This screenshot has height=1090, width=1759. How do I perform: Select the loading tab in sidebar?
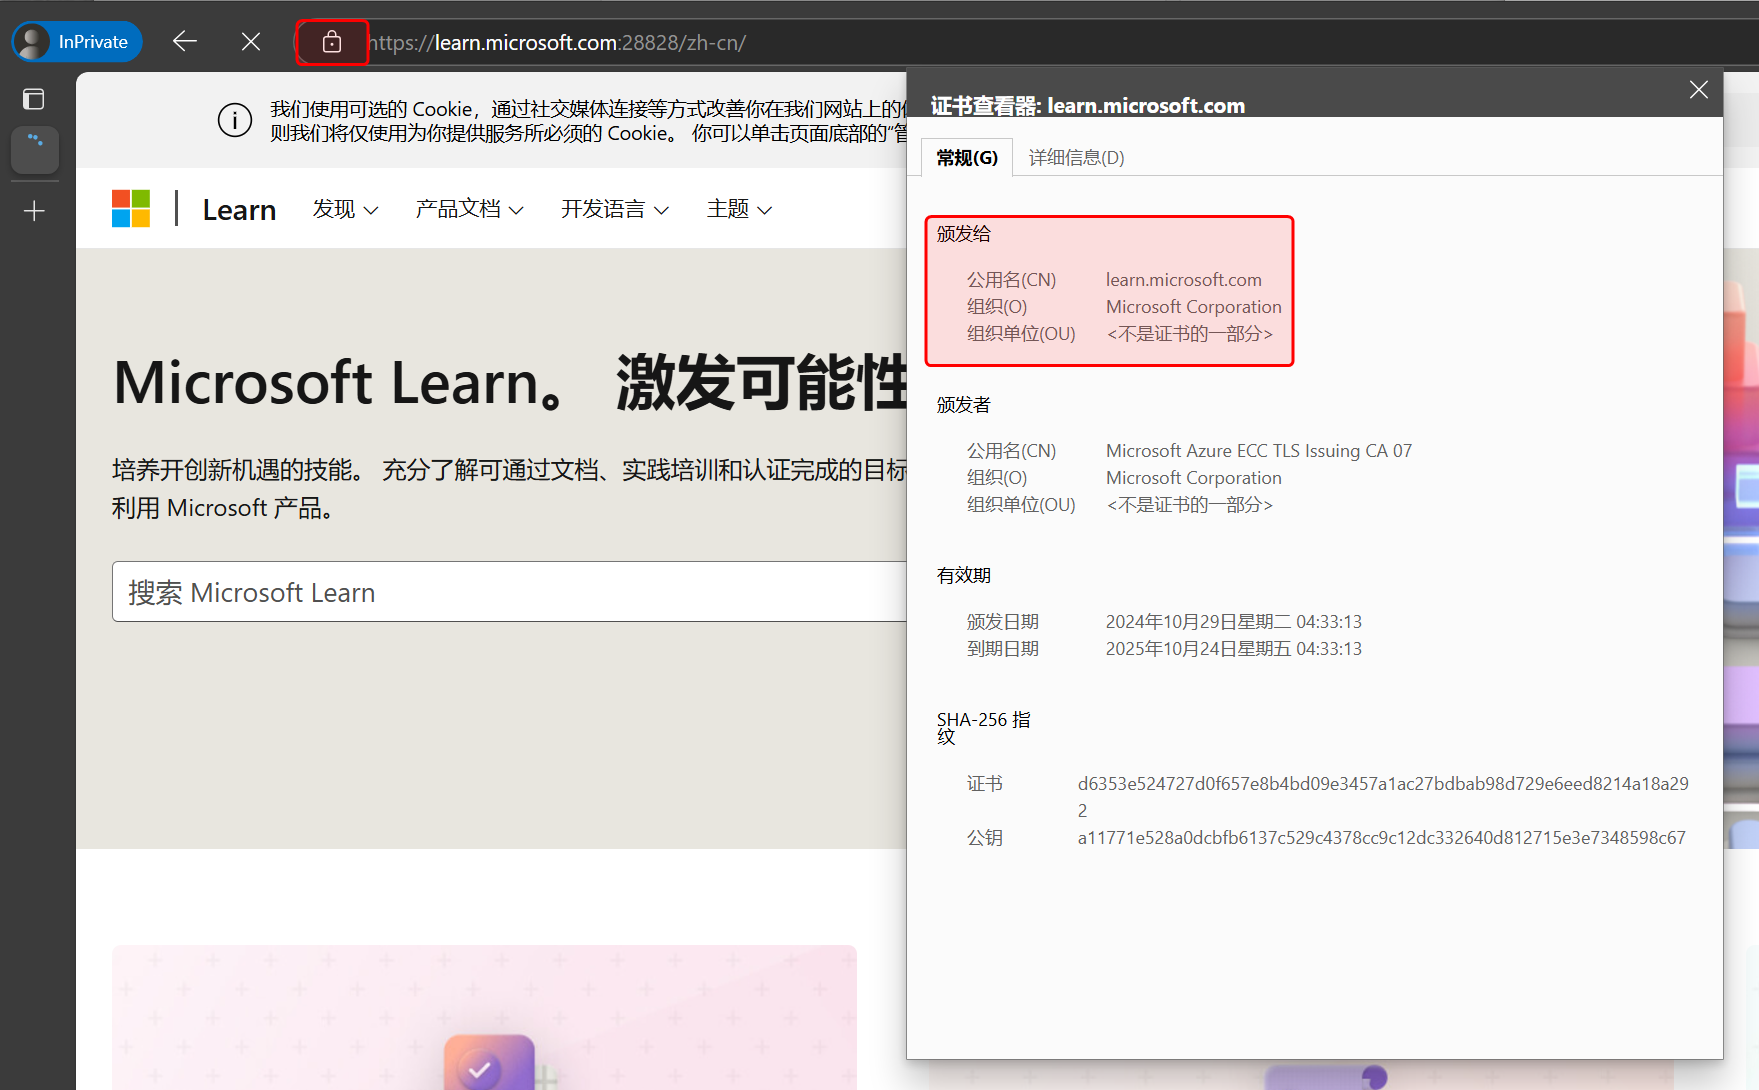pos(35,148)
